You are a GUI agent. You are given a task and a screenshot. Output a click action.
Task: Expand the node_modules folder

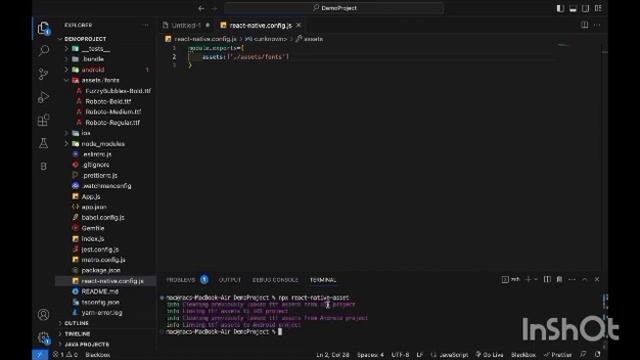coord(66,144)
